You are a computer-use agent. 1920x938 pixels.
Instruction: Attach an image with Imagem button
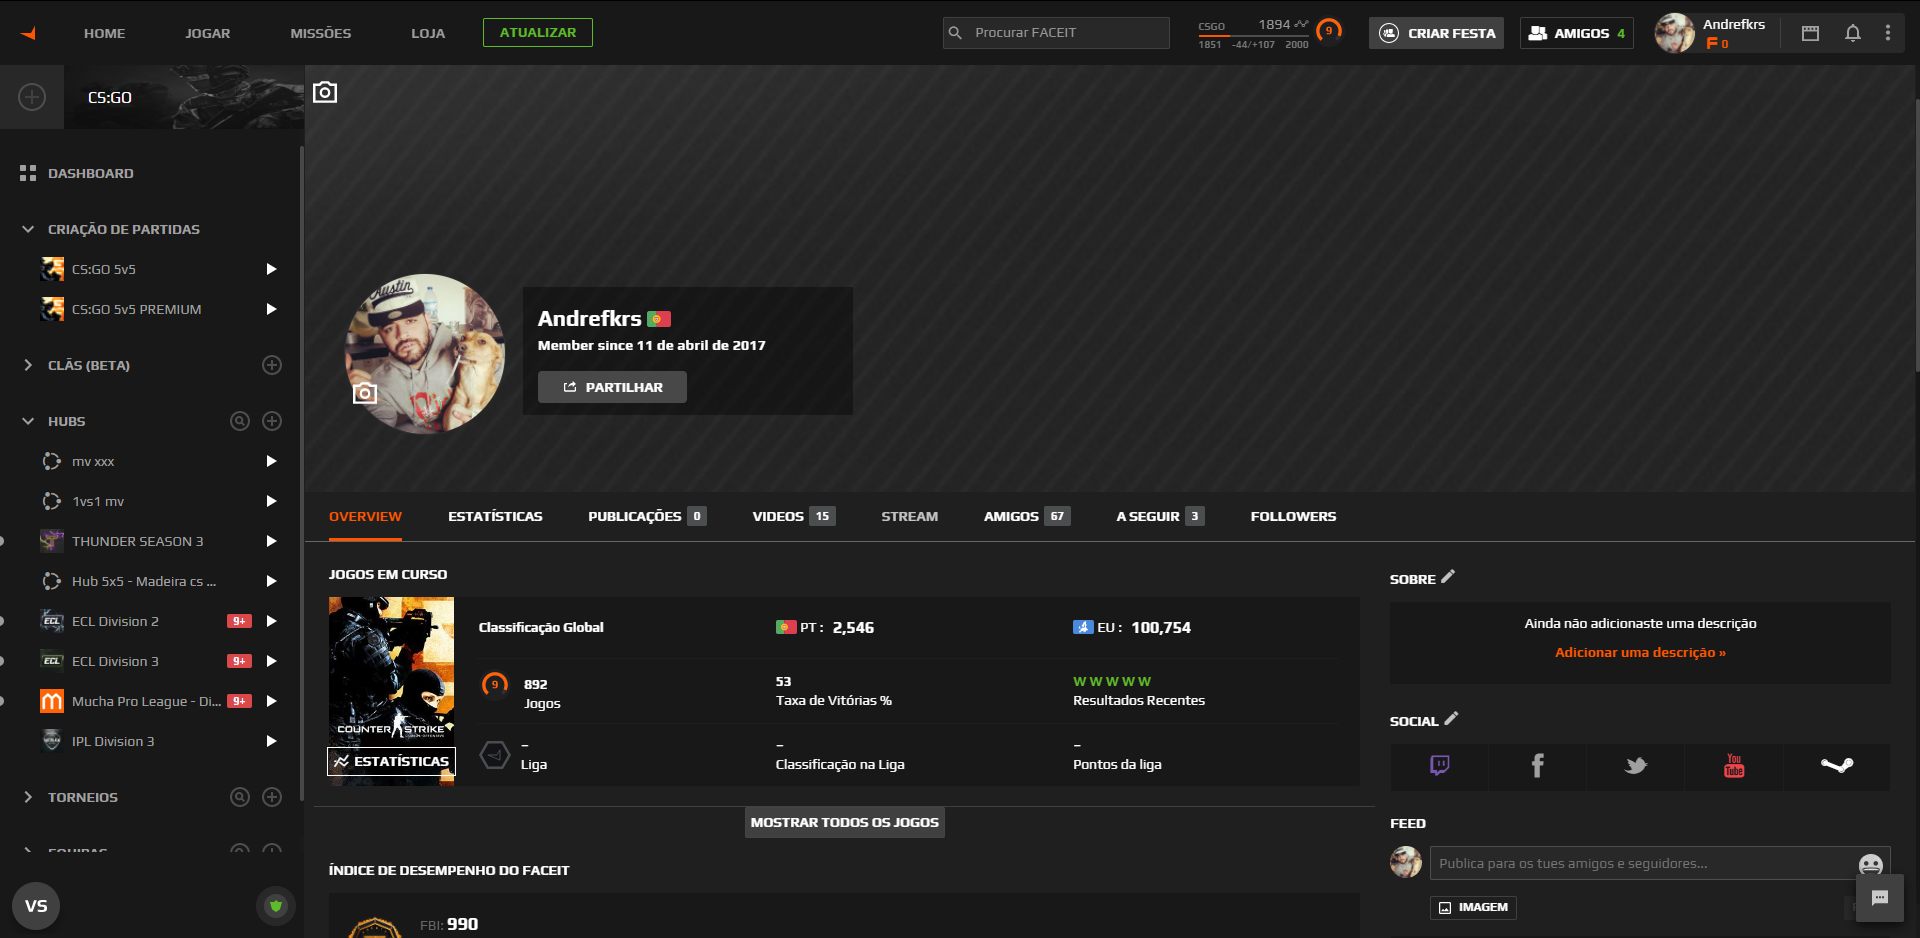[x=1473, y=907]
